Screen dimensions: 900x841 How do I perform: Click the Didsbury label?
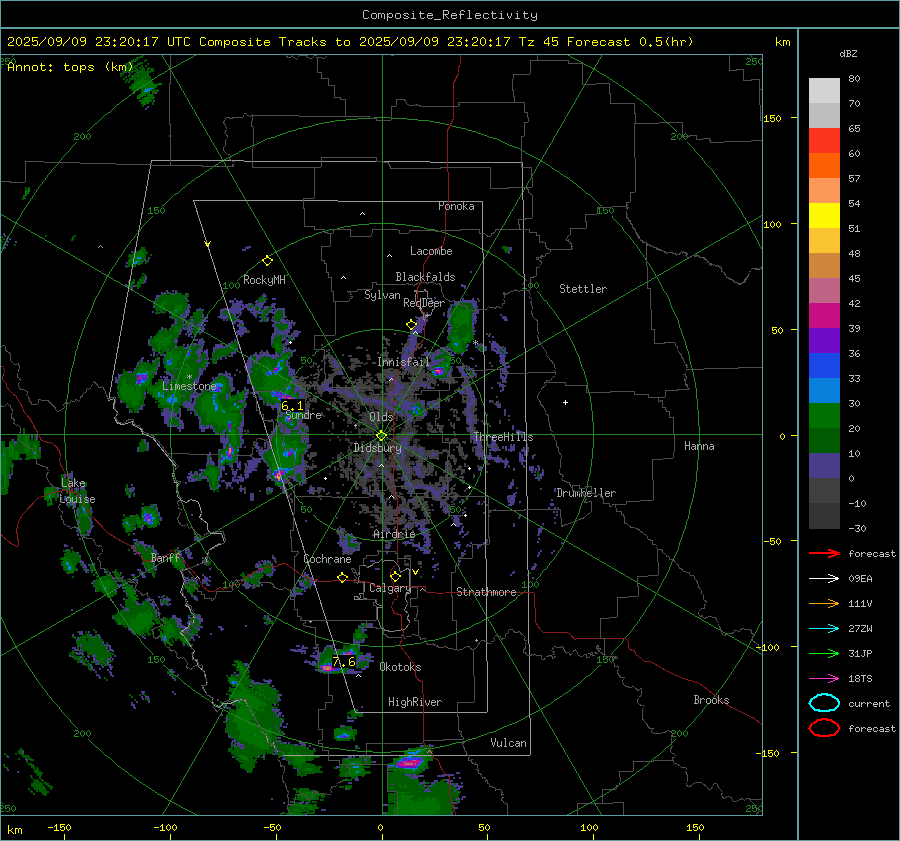[x=377, y=448]
